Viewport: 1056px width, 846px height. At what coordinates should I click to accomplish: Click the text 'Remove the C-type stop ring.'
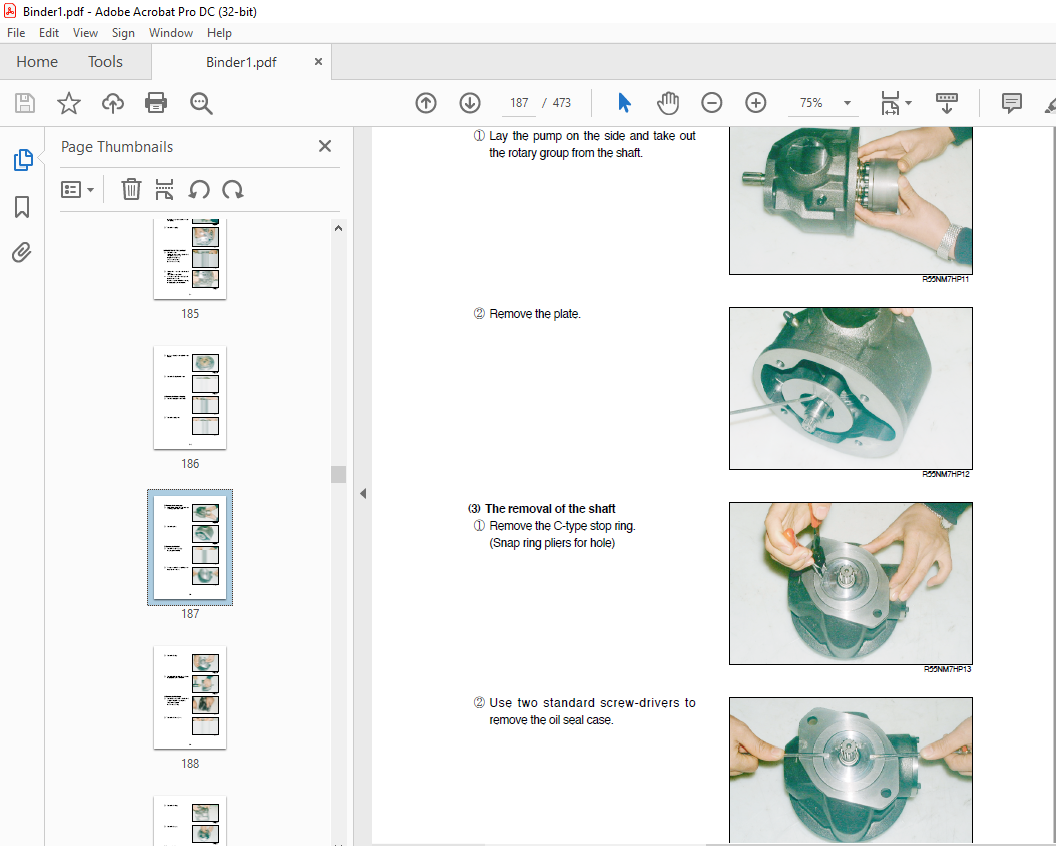562,526
